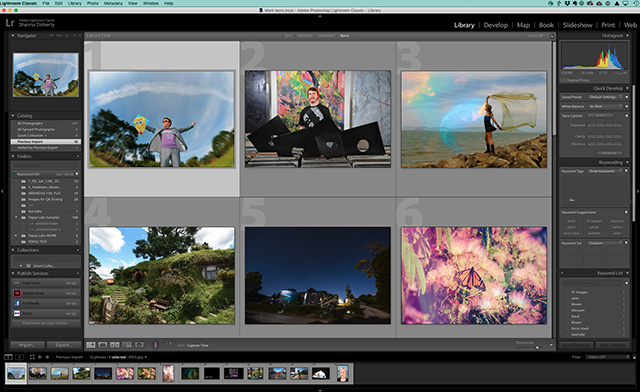Click the filmstrip grid shortcut icon
The width and height of the screenshot is (640, 392).
pos(32,357)
